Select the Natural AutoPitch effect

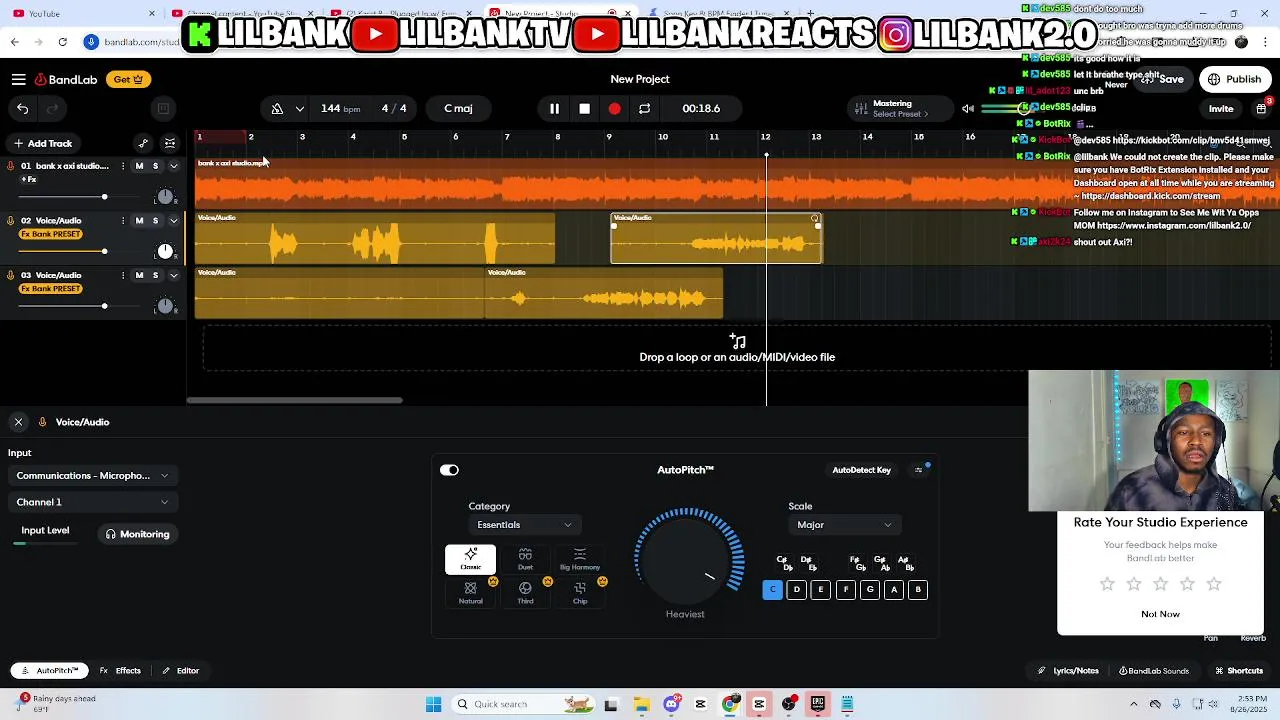[x=470, y=593]
